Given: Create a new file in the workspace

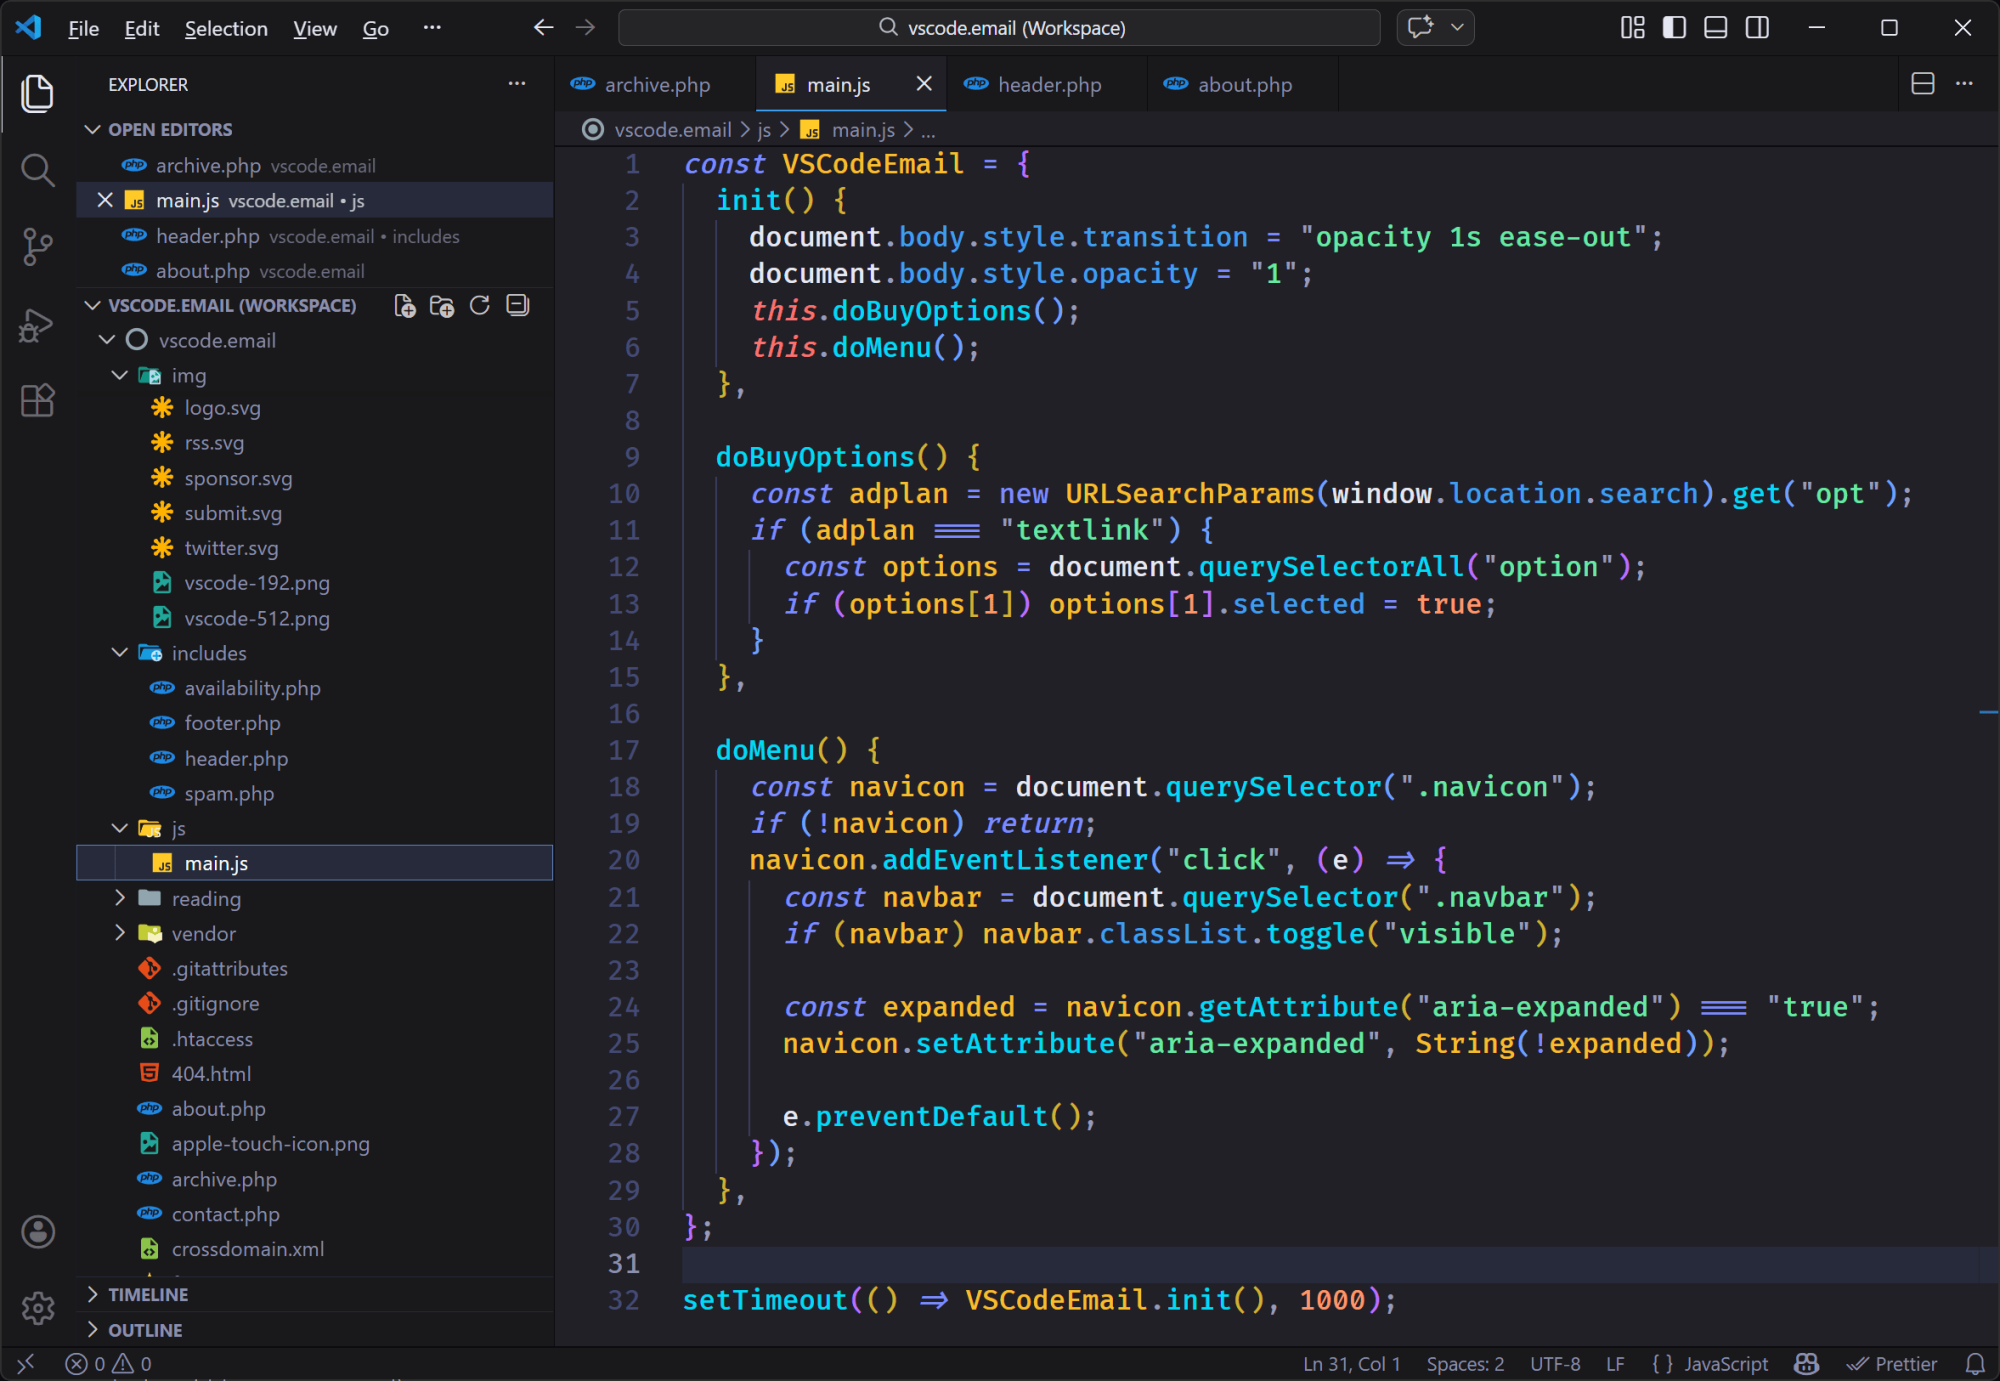Looking at the screenshot, I should click(405, 305).
